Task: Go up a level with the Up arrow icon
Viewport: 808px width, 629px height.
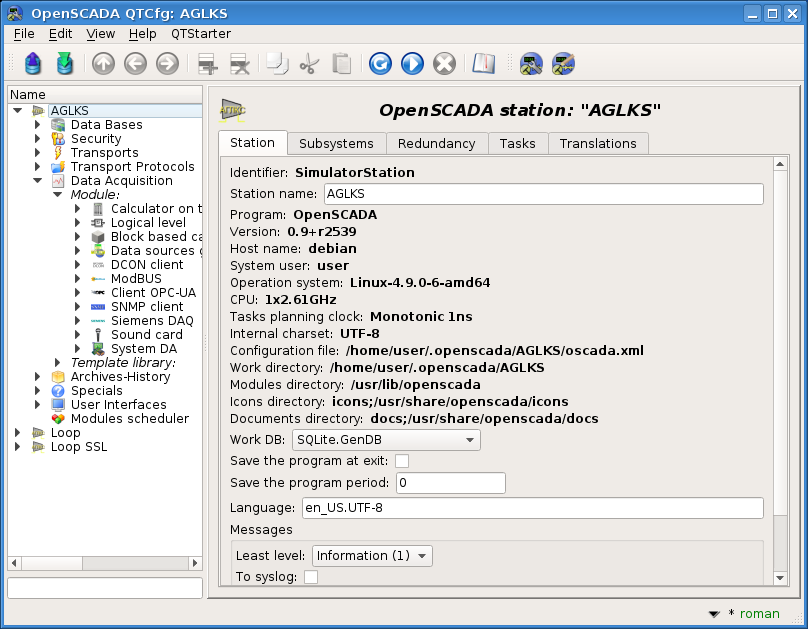Action: (x=104, y=64)
